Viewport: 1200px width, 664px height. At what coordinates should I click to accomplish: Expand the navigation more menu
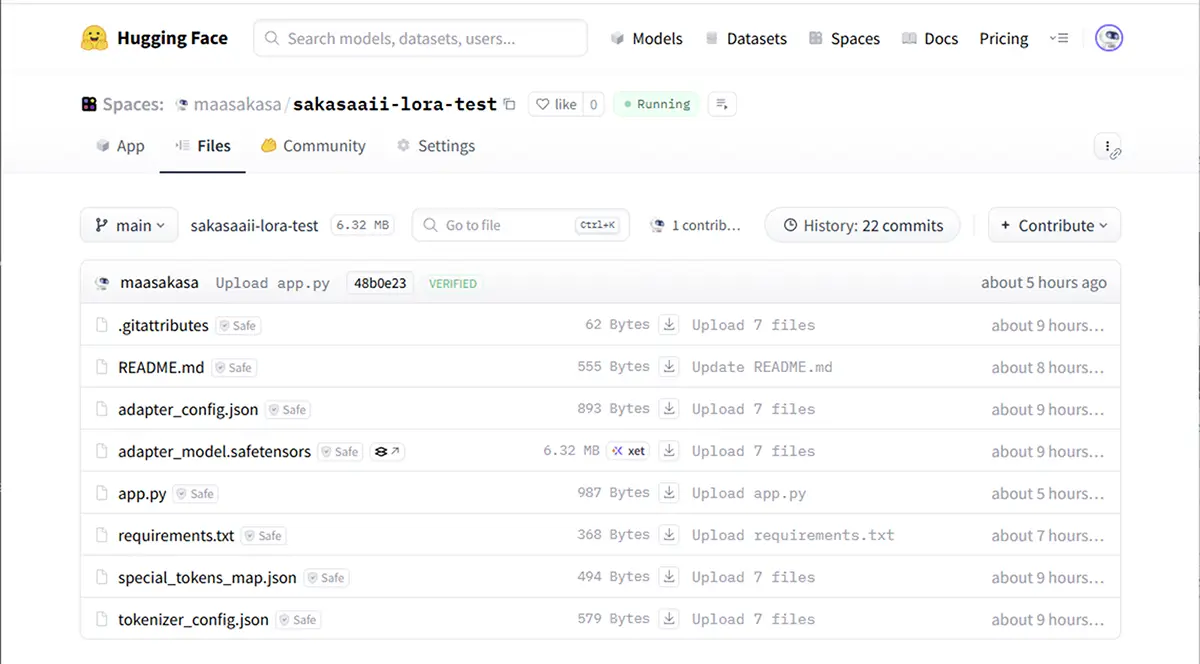[1059, 39]
